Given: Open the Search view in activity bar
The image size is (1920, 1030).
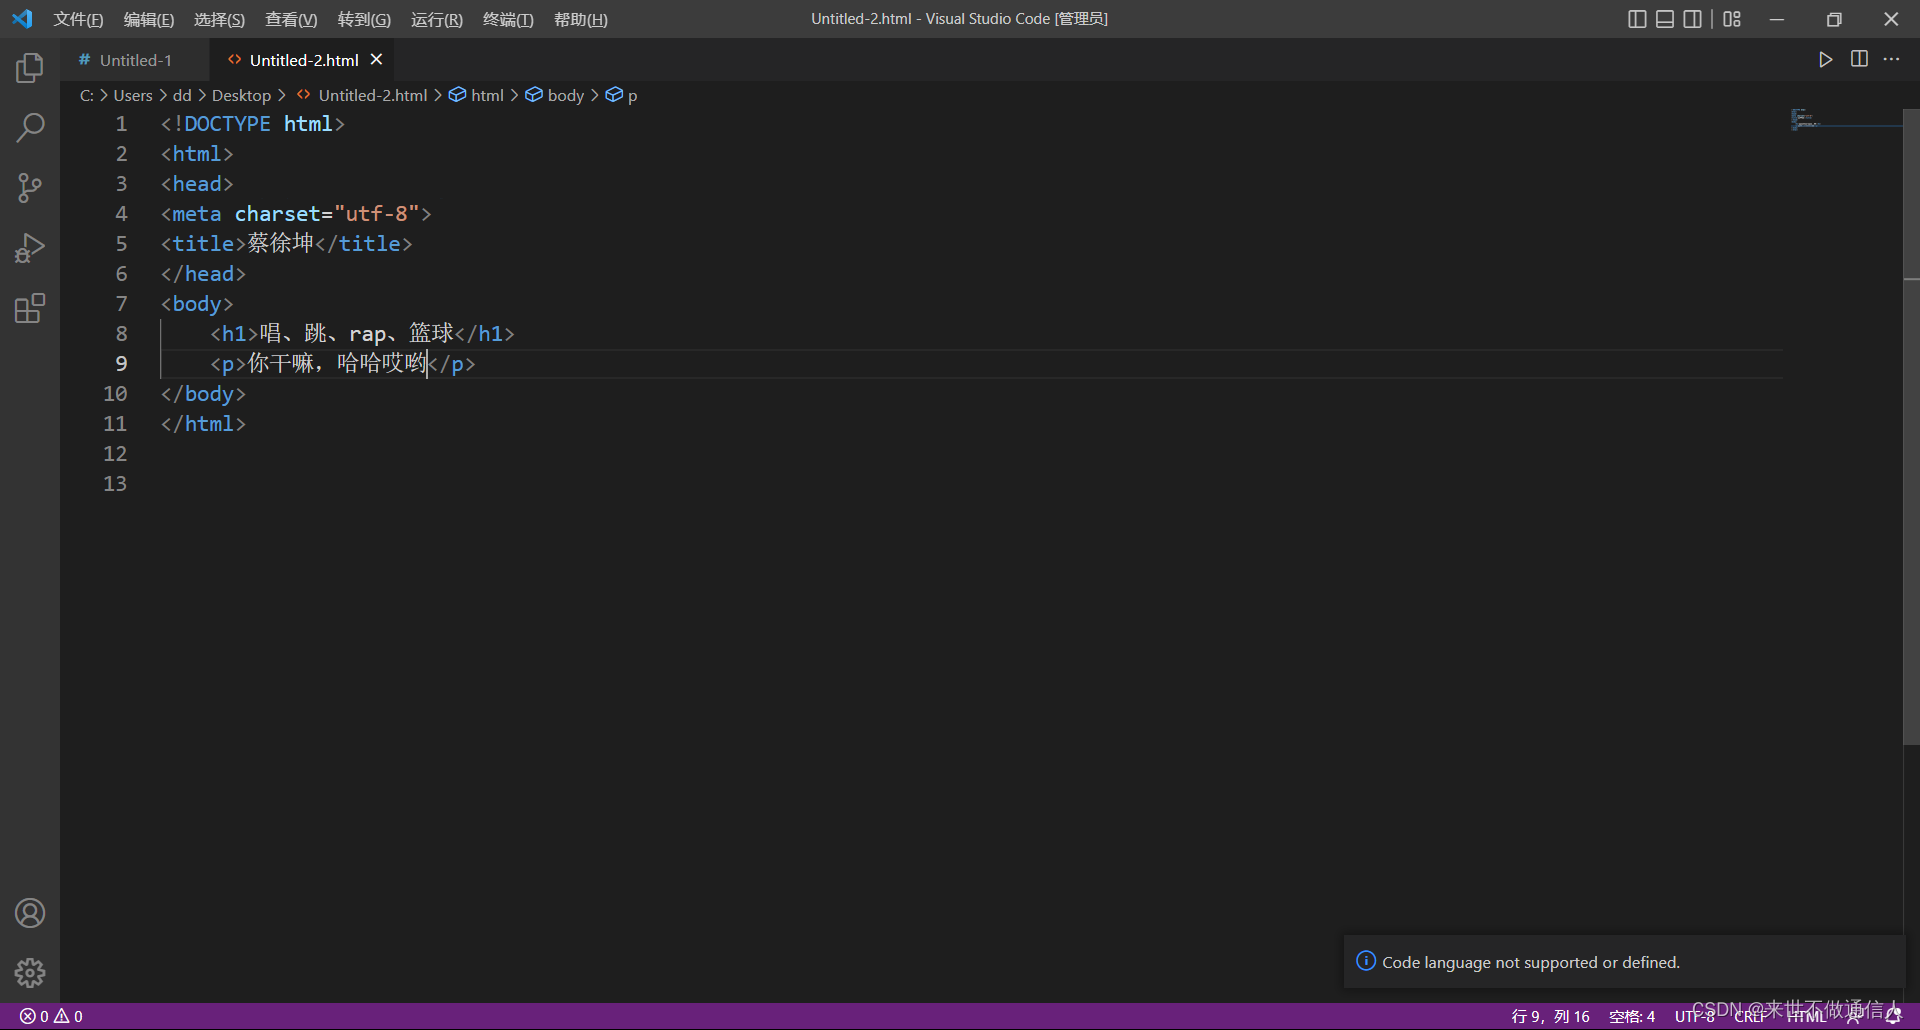Looking at the screenshot, I should coord(30,127).
